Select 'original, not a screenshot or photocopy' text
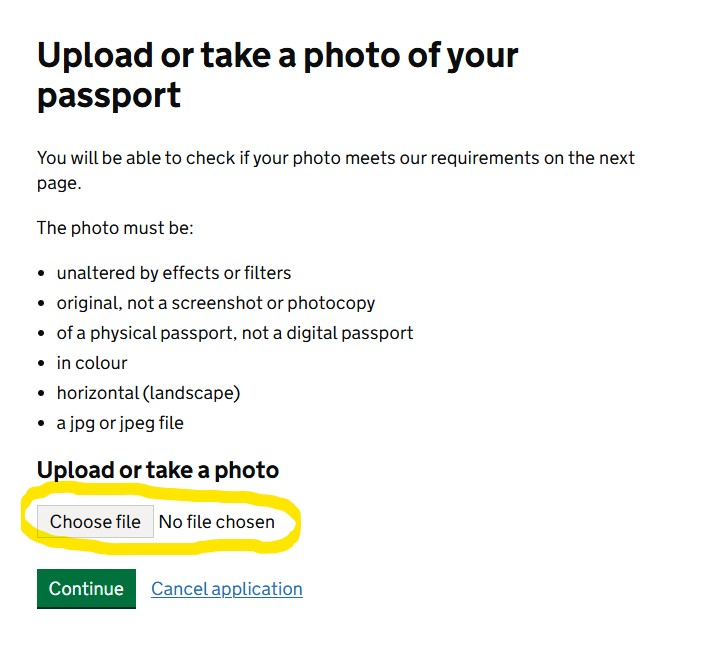Screen dimensions: 722x652 [215, 303]
